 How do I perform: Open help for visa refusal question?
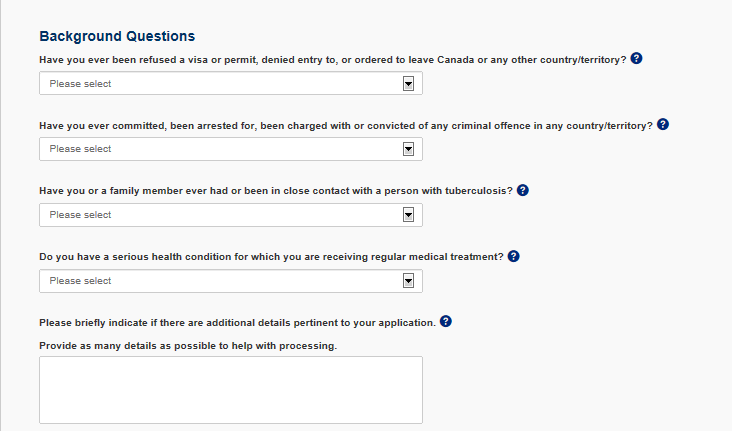pyautogui.click(x=636, y=58)
